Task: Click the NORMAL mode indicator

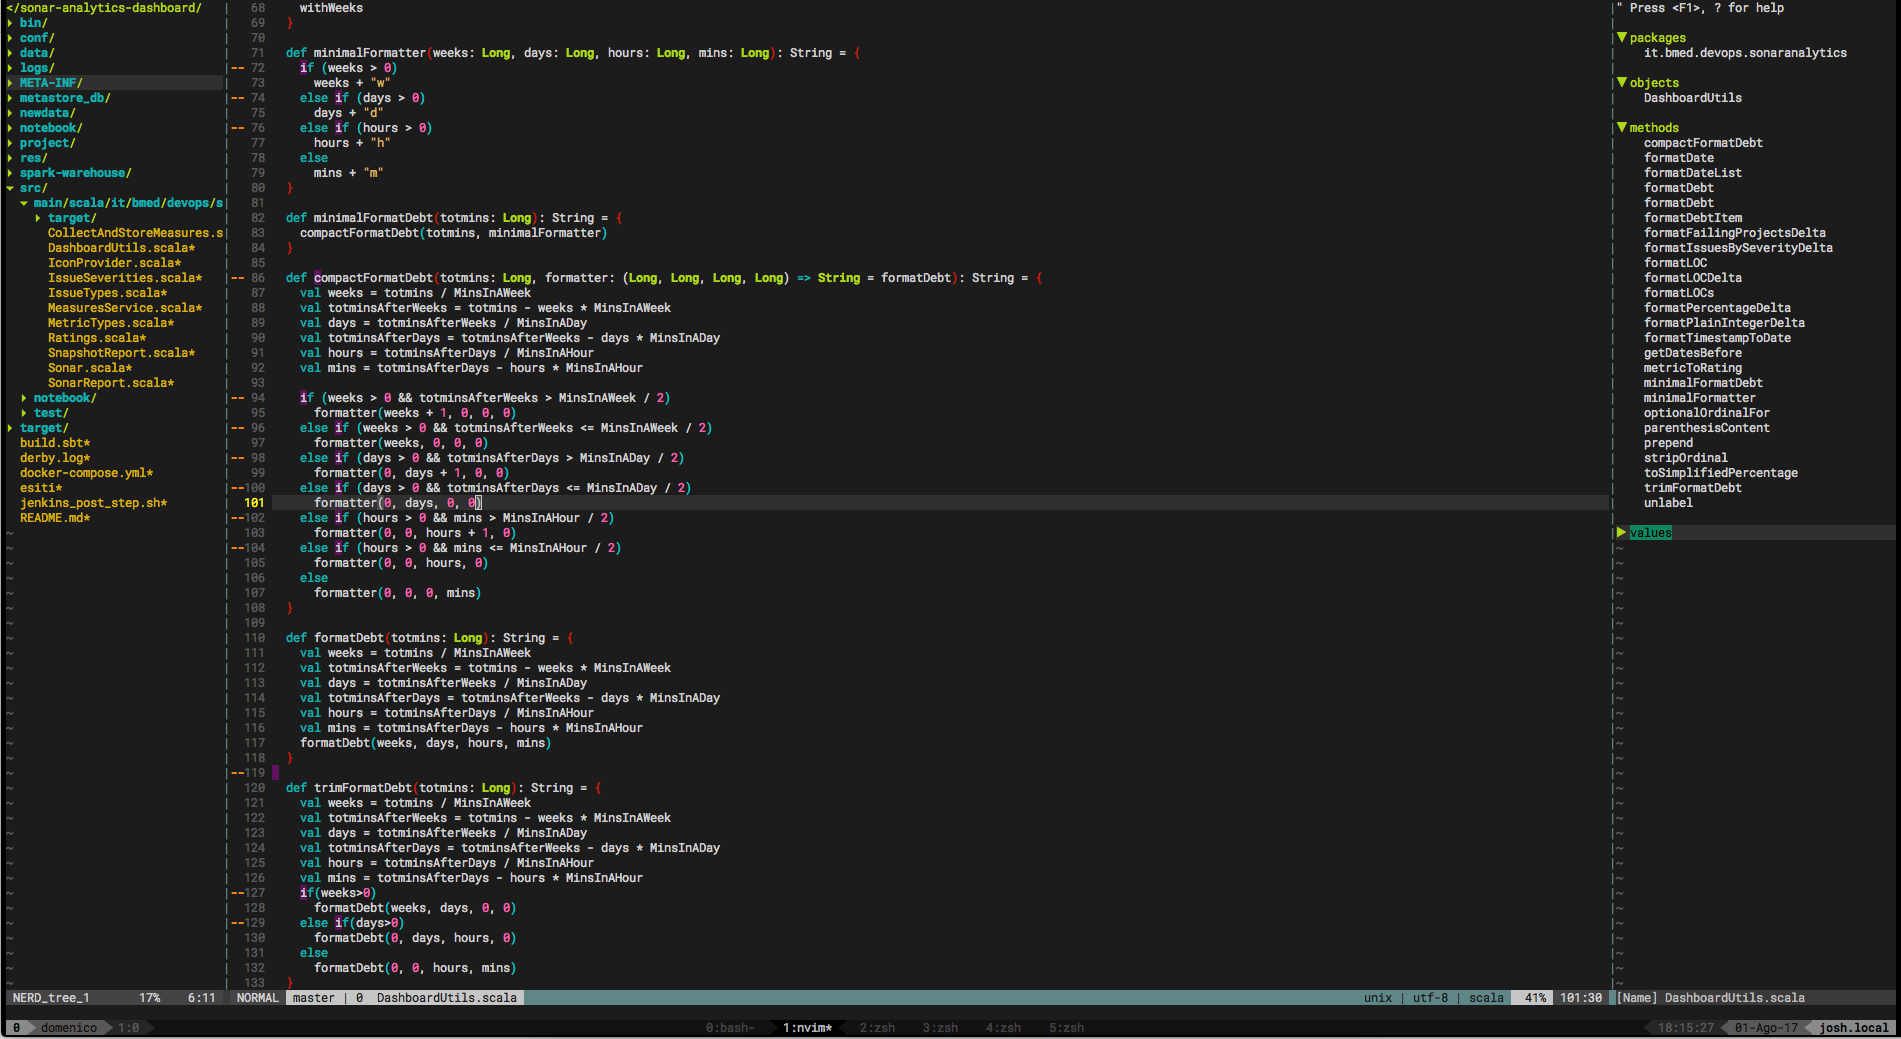Action: 258,998
